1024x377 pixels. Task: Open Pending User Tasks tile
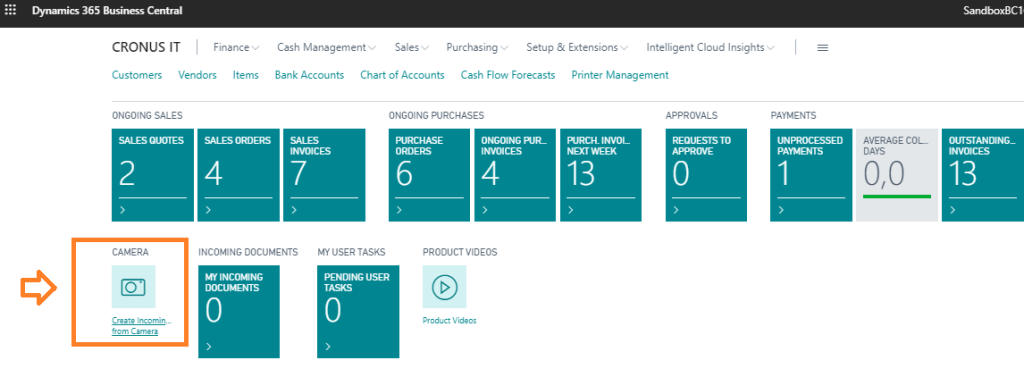[x=358, y=311]
